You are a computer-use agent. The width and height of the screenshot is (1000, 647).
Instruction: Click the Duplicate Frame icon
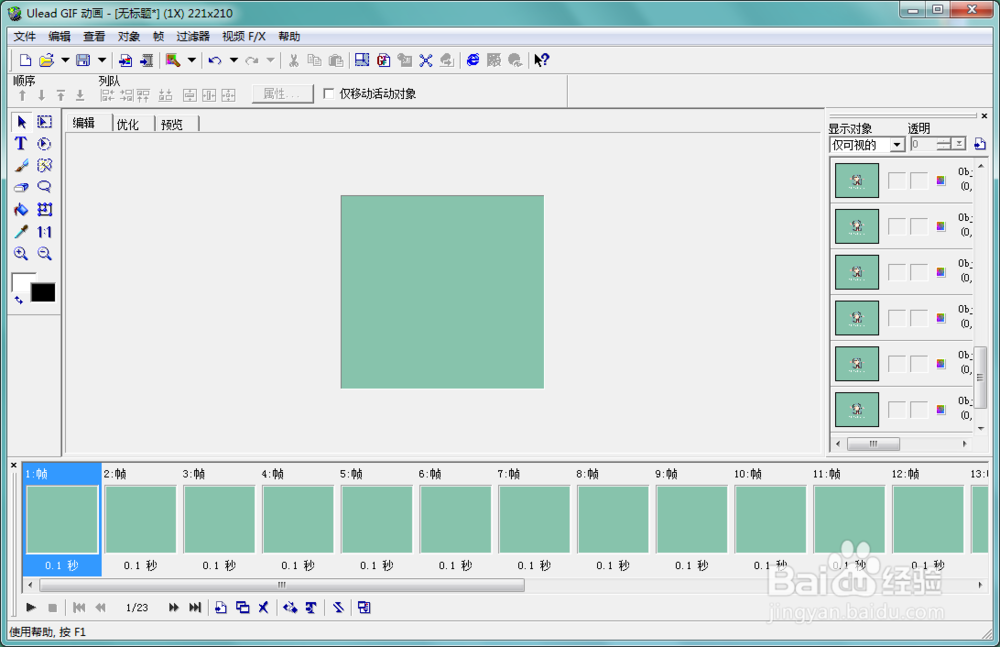coord(242,607)
